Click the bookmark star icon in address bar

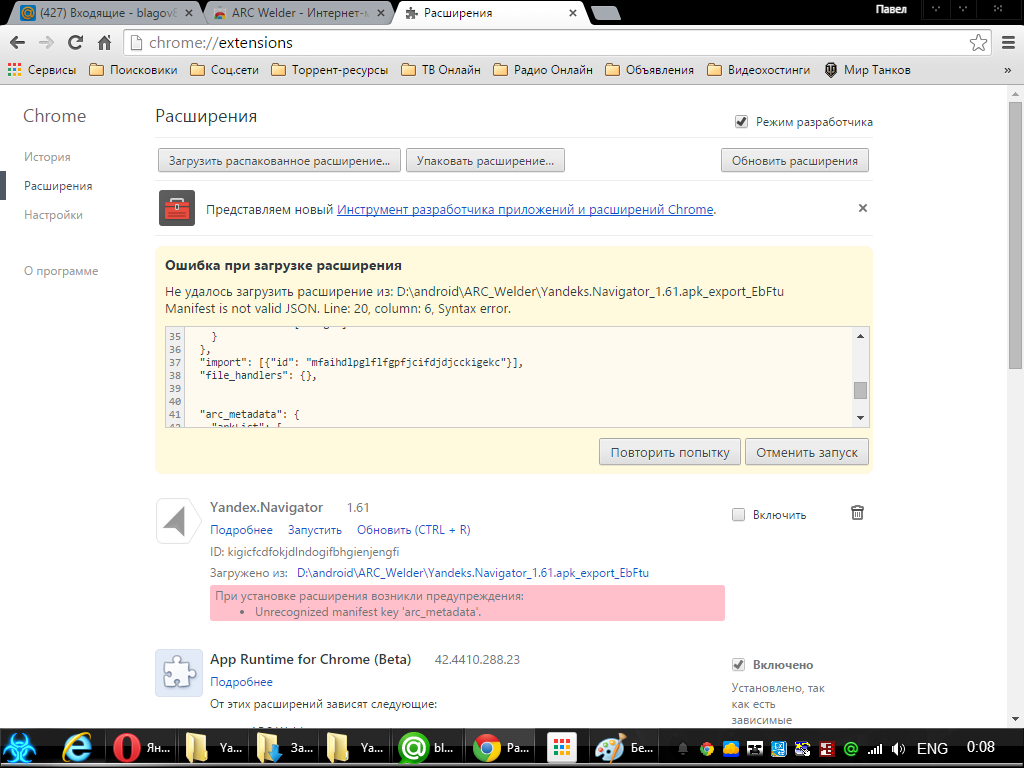click(x=978, y=43)
